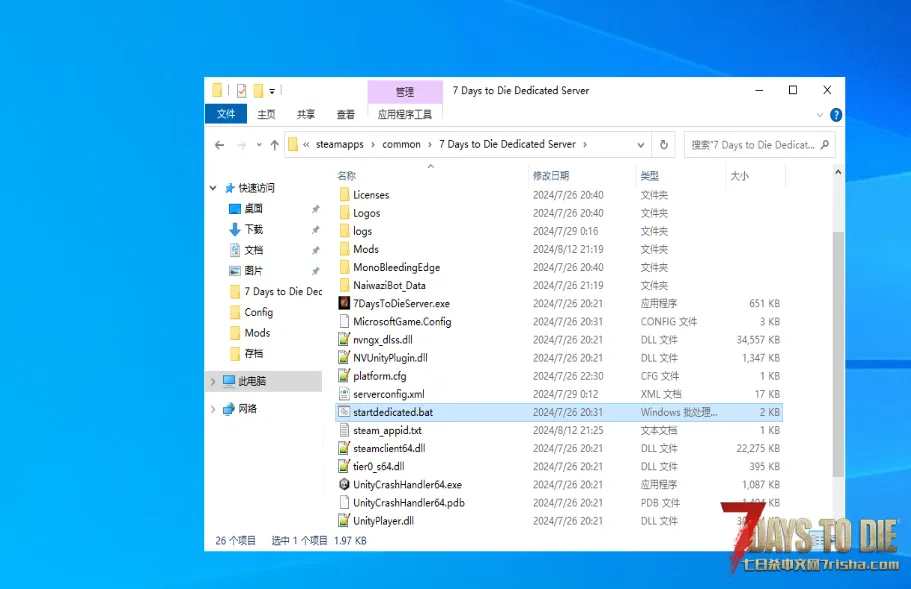Open the 应用程序工具 ribbon tab
The height and width of the screenshot is (589, 911).
(404, 114)
